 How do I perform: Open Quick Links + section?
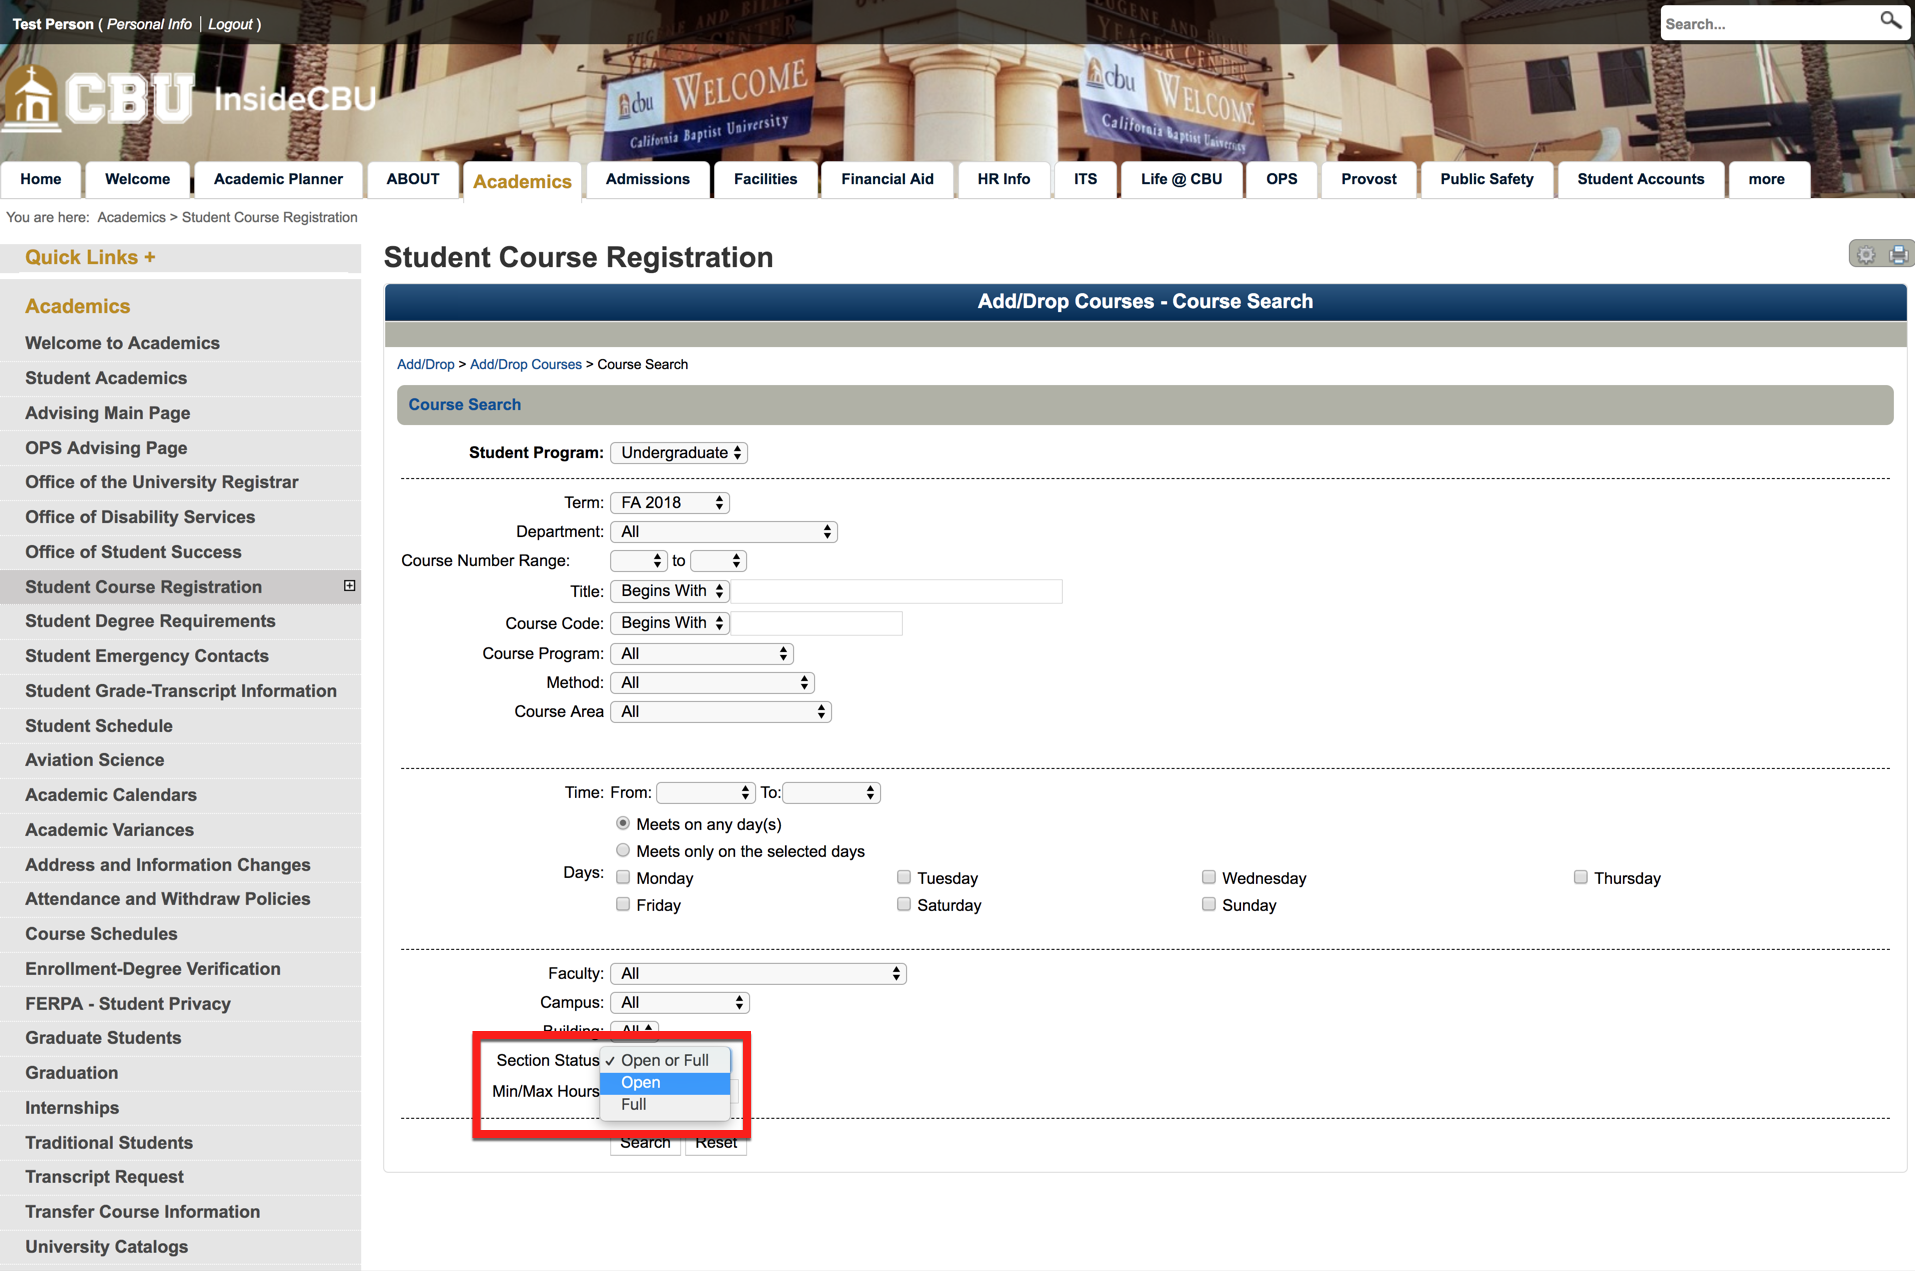90,257
